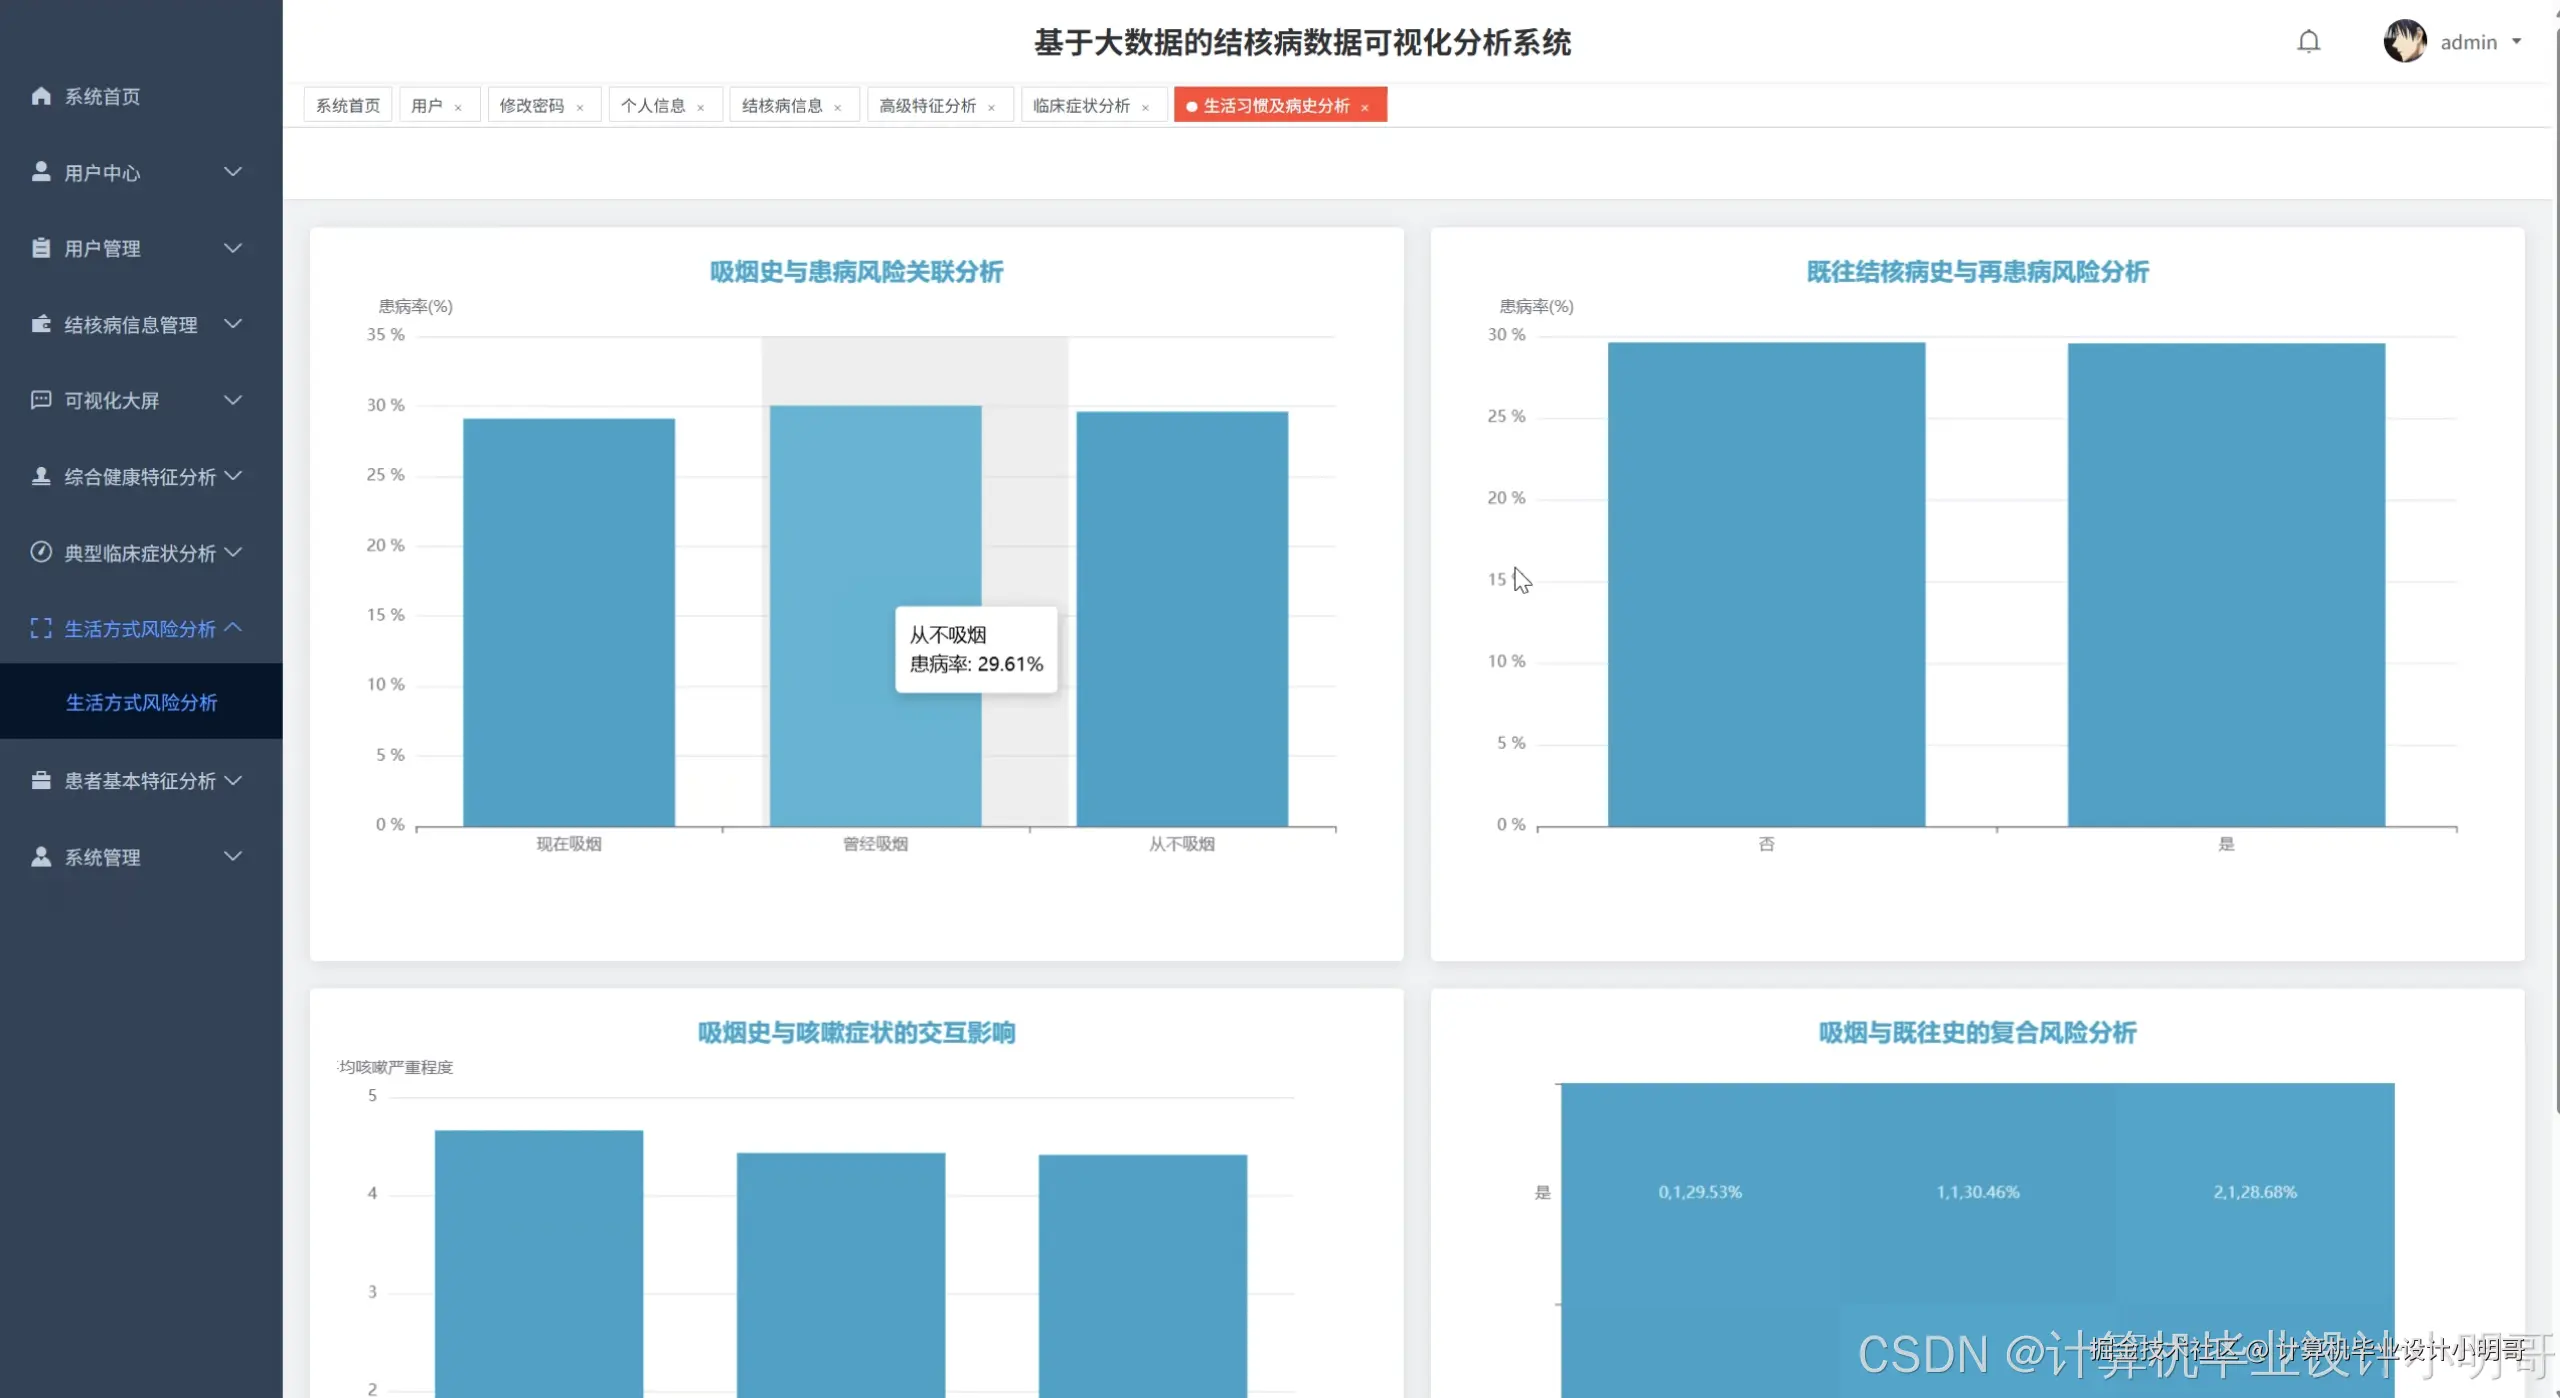2560x1398 pixels.
Task: Click the home icon beside 系统首页
Action: (41, 96)
